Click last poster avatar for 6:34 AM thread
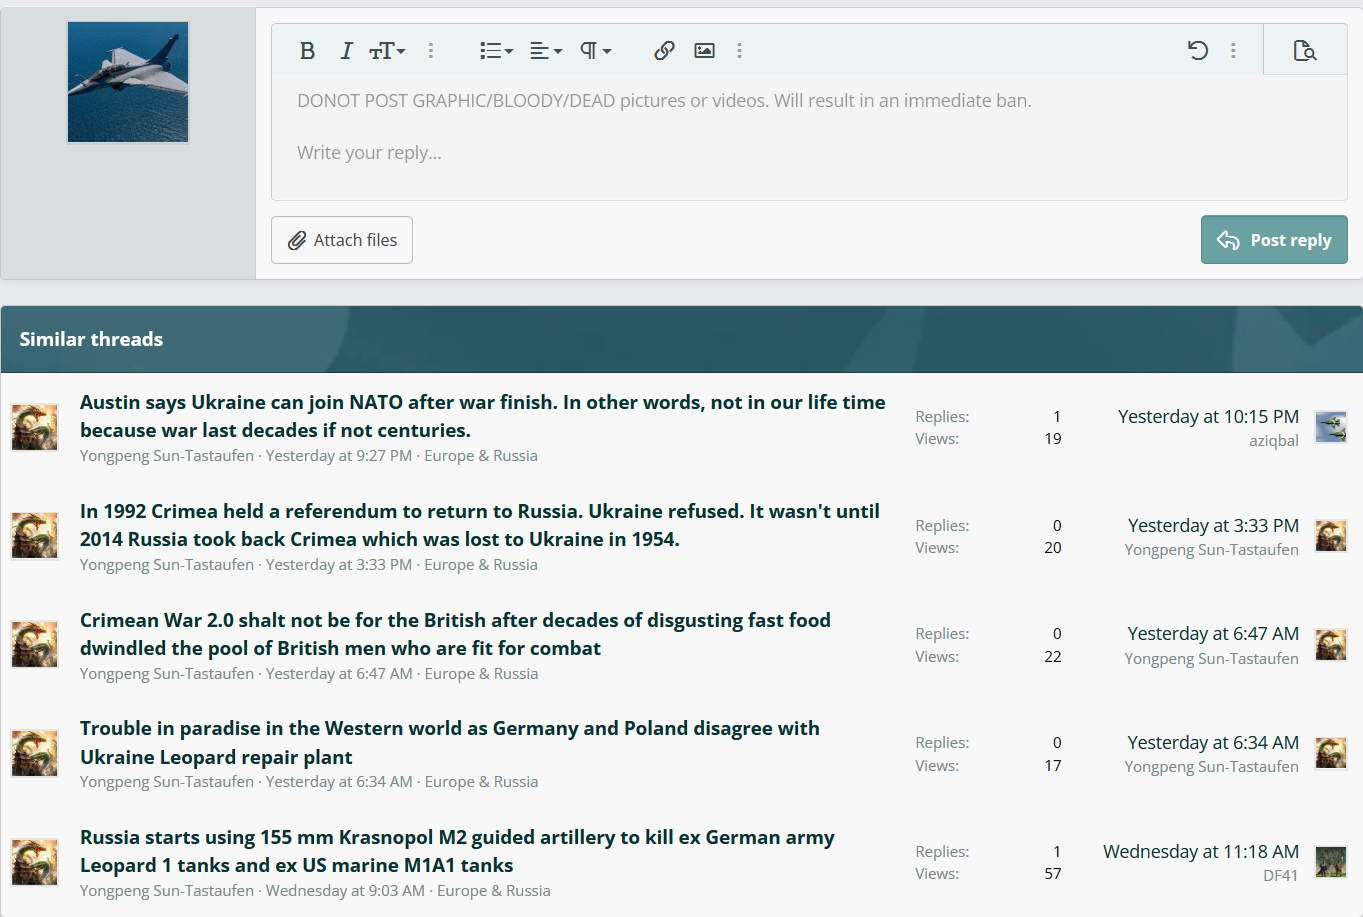1363x917 pixels. pyautogui.click(x=1331, y=753)
